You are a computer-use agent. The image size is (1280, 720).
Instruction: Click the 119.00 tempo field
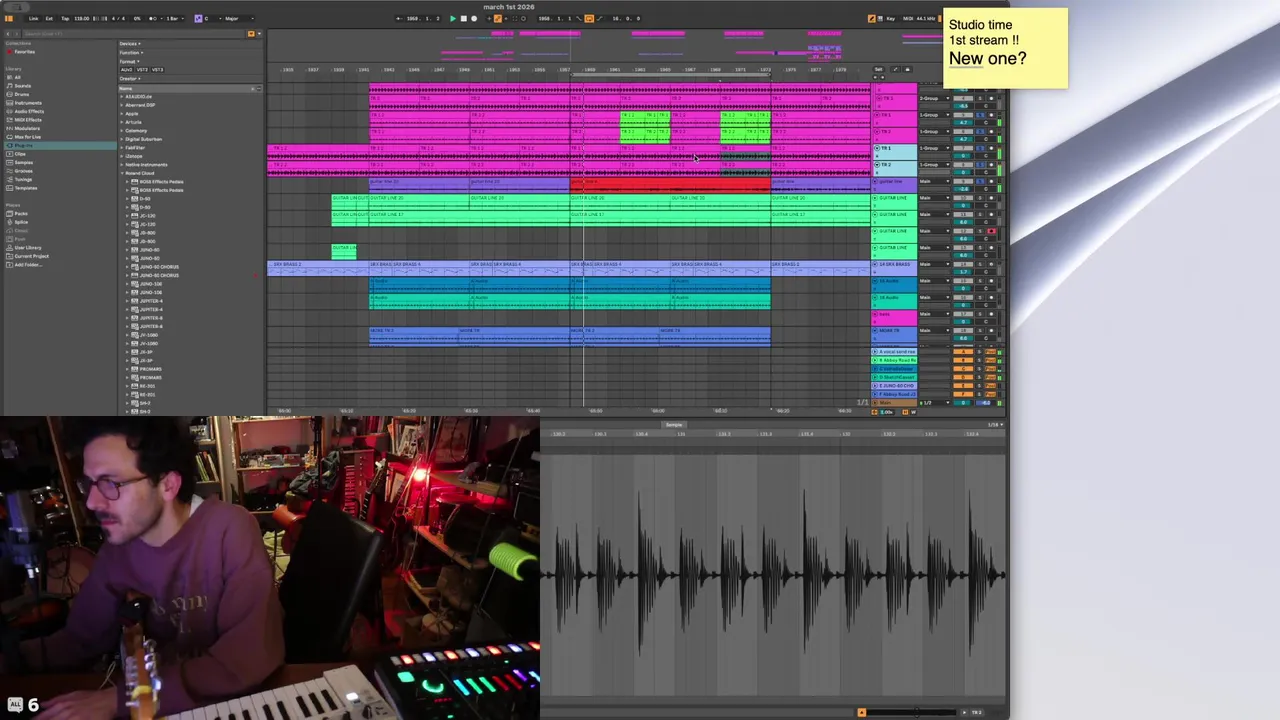click(x=82, y=18)
